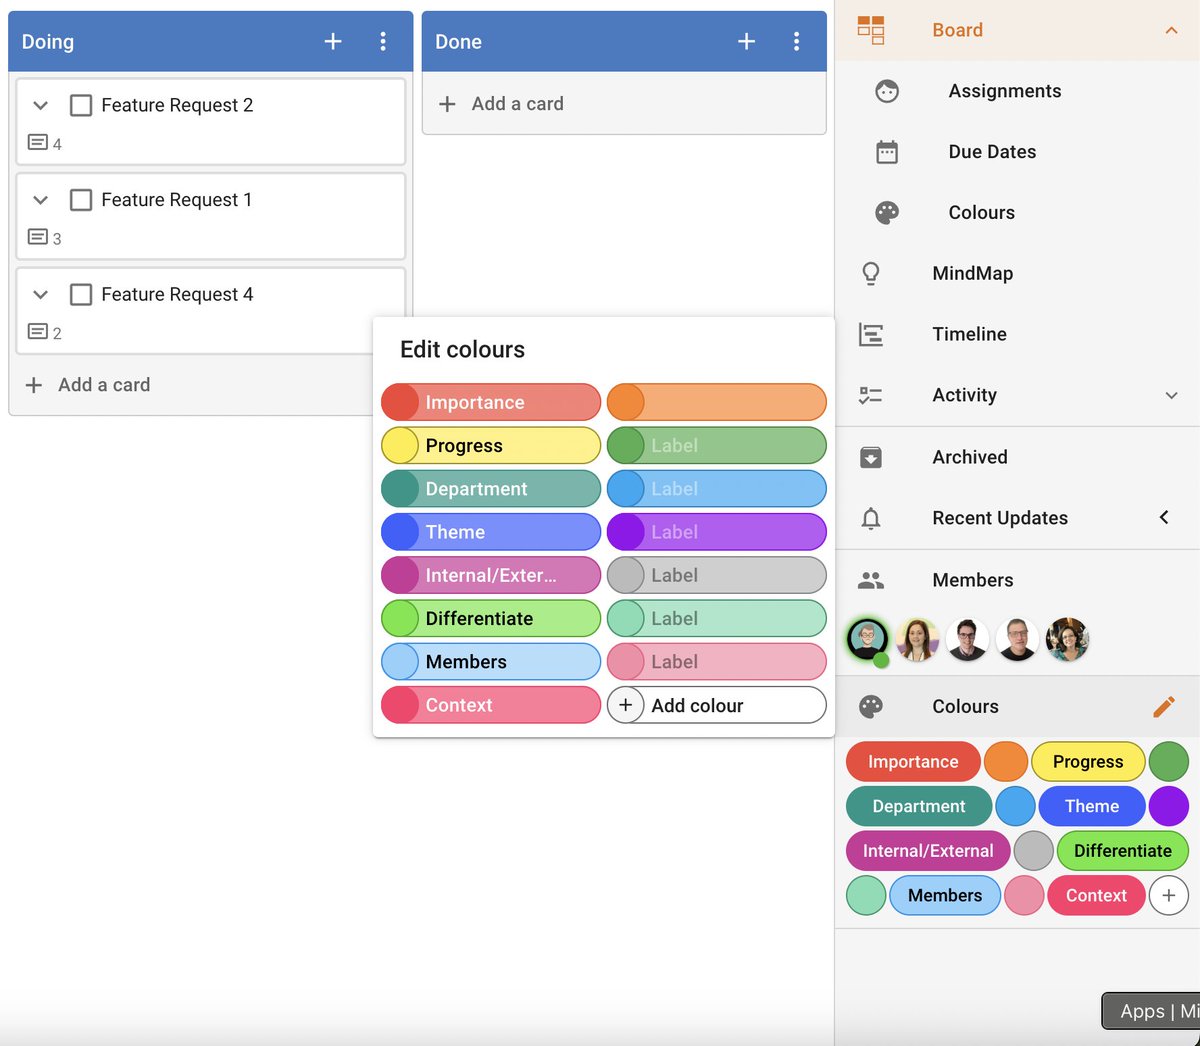1200x1046 pixels.
Task: Click the round plus button in sidebar Colours
Action: pyautogui.click(x=1168, y=895)
